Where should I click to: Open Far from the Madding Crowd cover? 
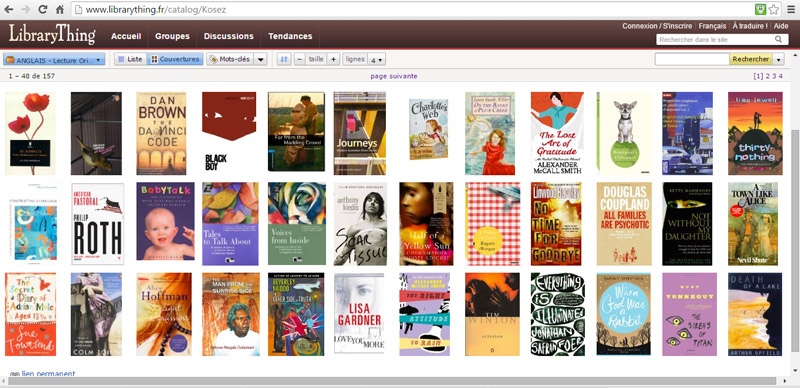(x=296, y=132)
